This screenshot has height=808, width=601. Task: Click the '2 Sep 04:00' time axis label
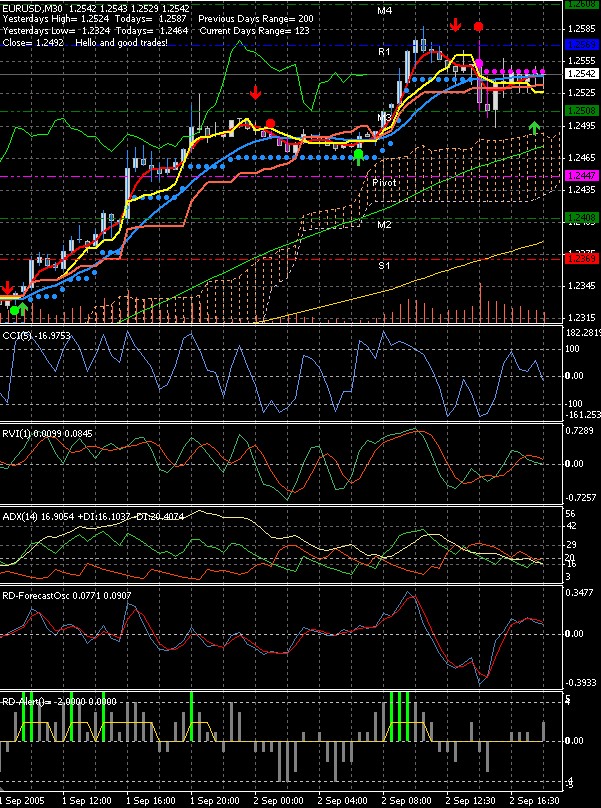click(344, 801)
